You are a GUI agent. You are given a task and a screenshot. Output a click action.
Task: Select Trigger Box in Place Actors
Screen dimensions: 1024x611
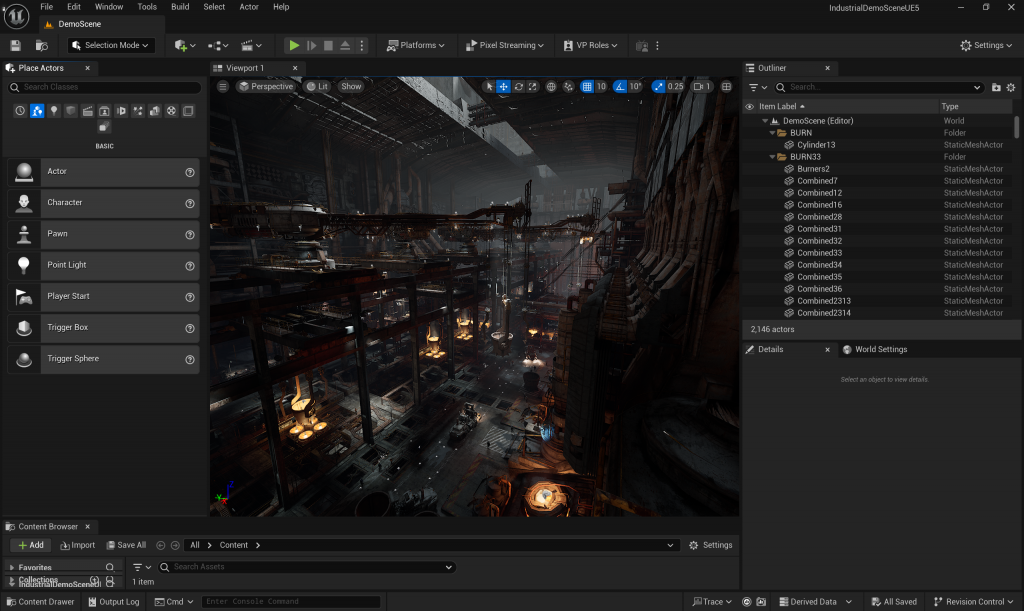pyautogui.click(x=103, y=328)
